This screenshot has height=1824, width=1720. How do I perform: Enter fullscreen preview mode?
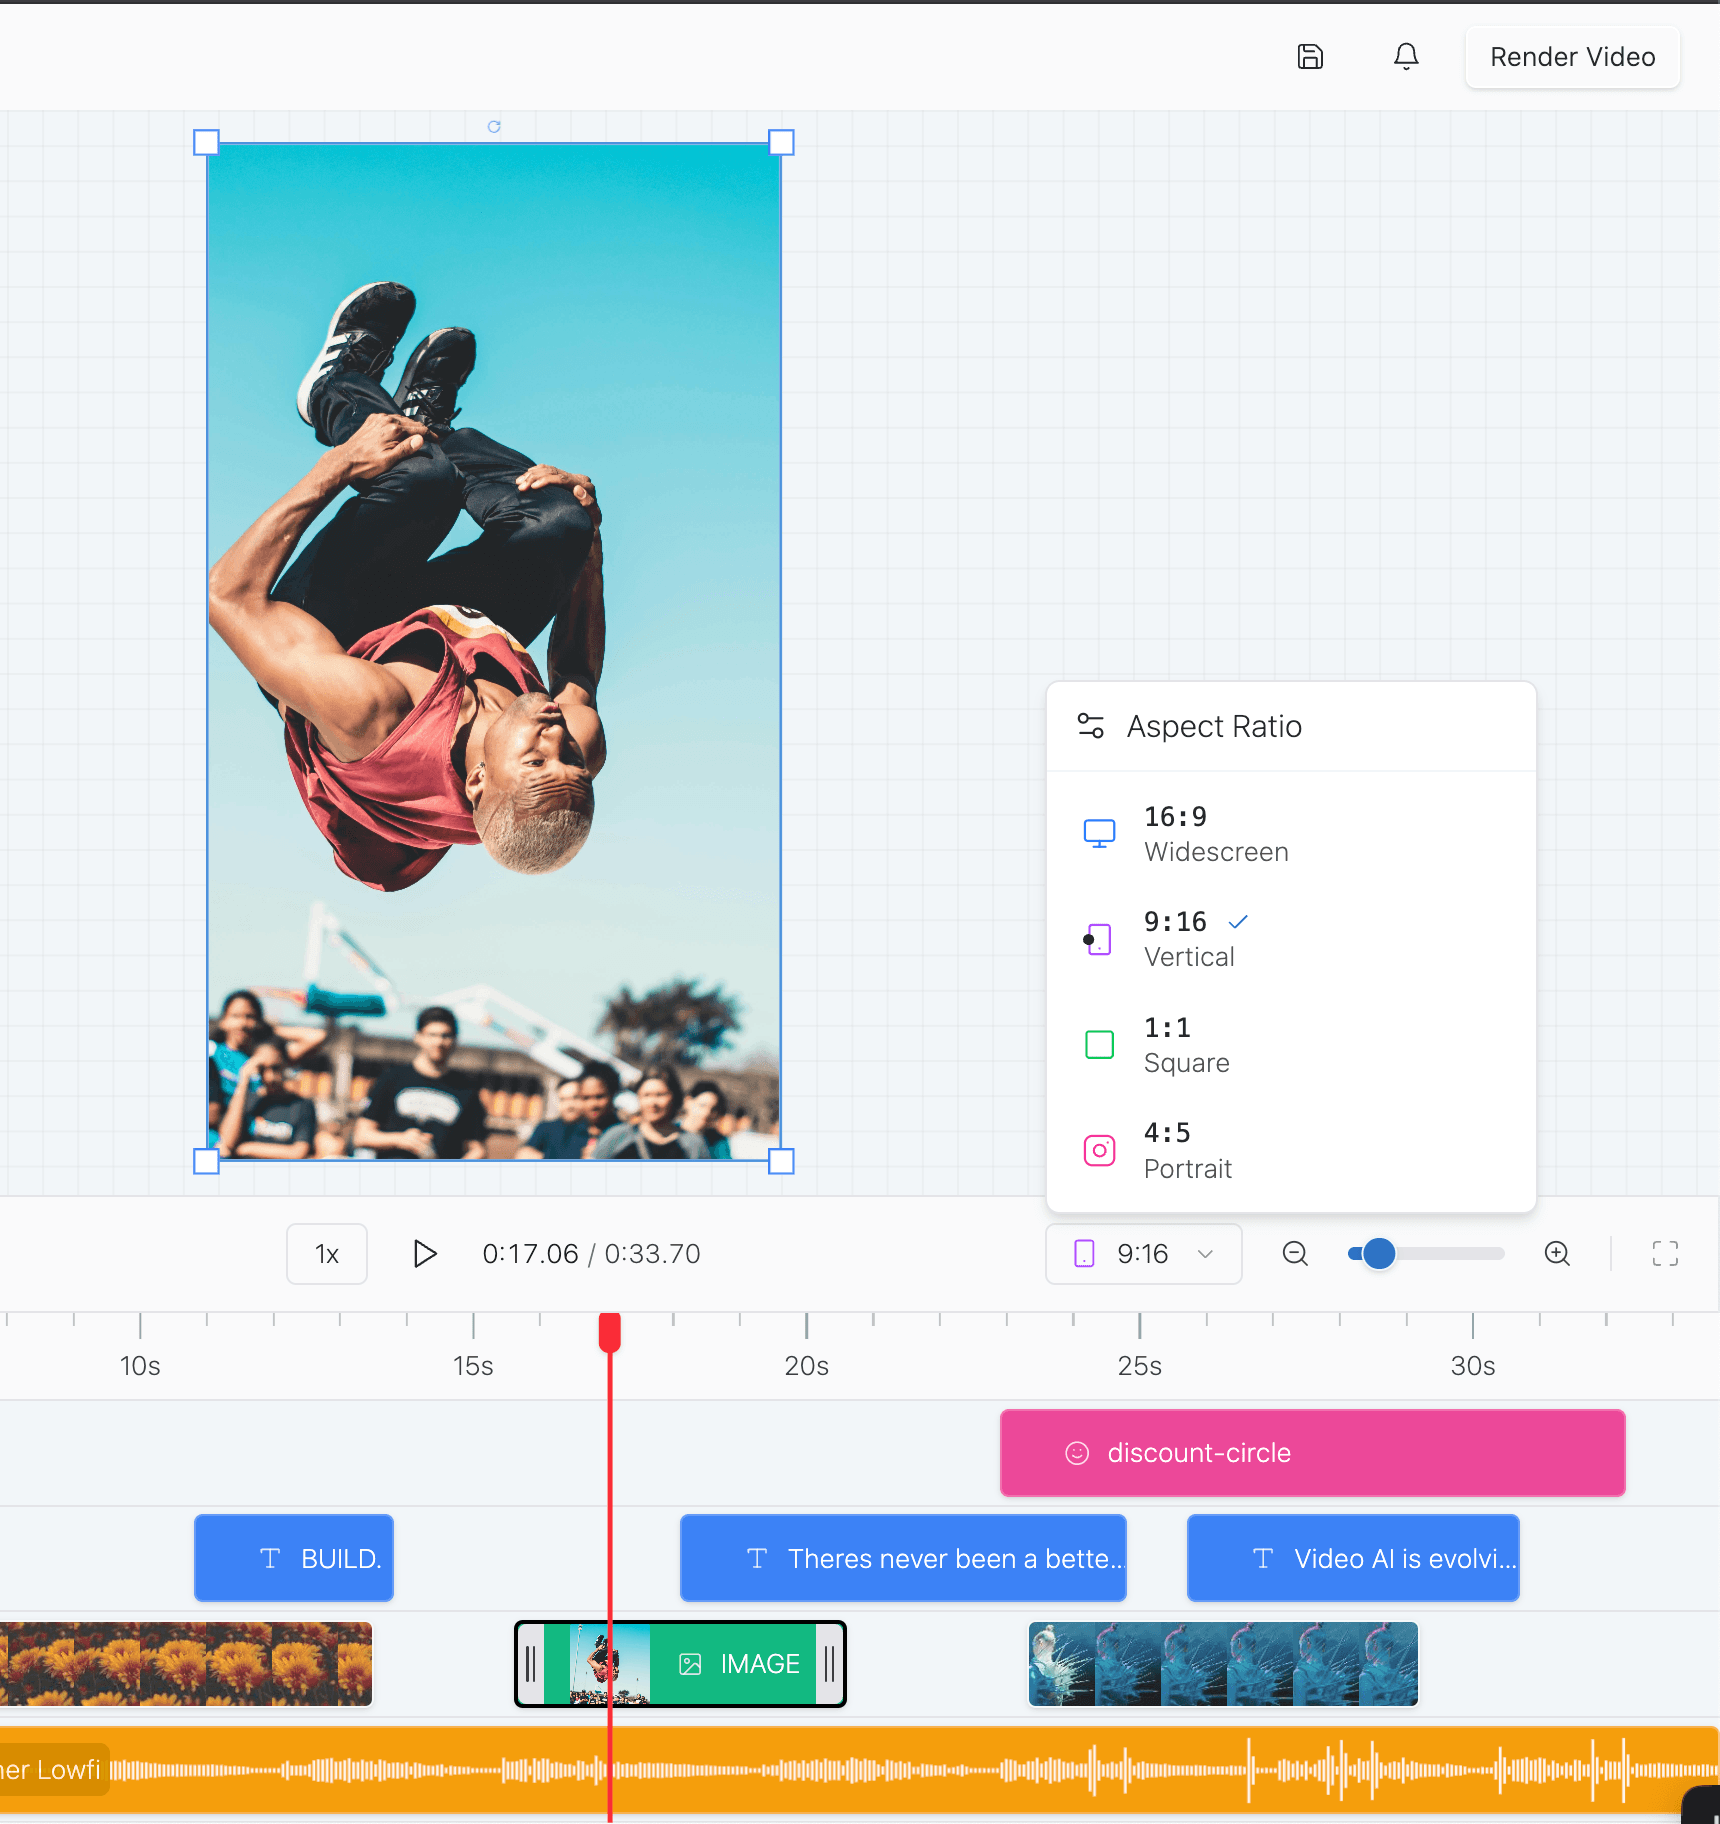(x=1665, y=1253)
